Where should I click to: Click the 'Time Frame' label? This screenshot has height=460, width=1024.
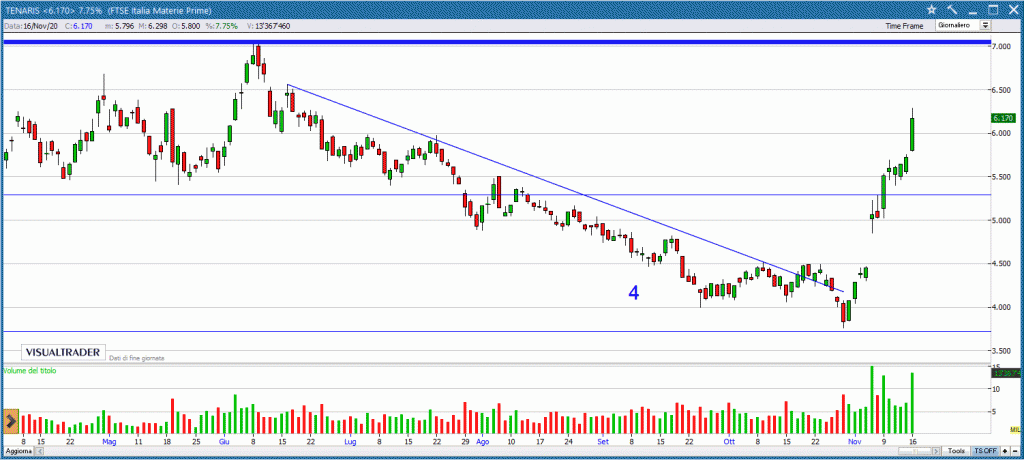tap(904, 26)
